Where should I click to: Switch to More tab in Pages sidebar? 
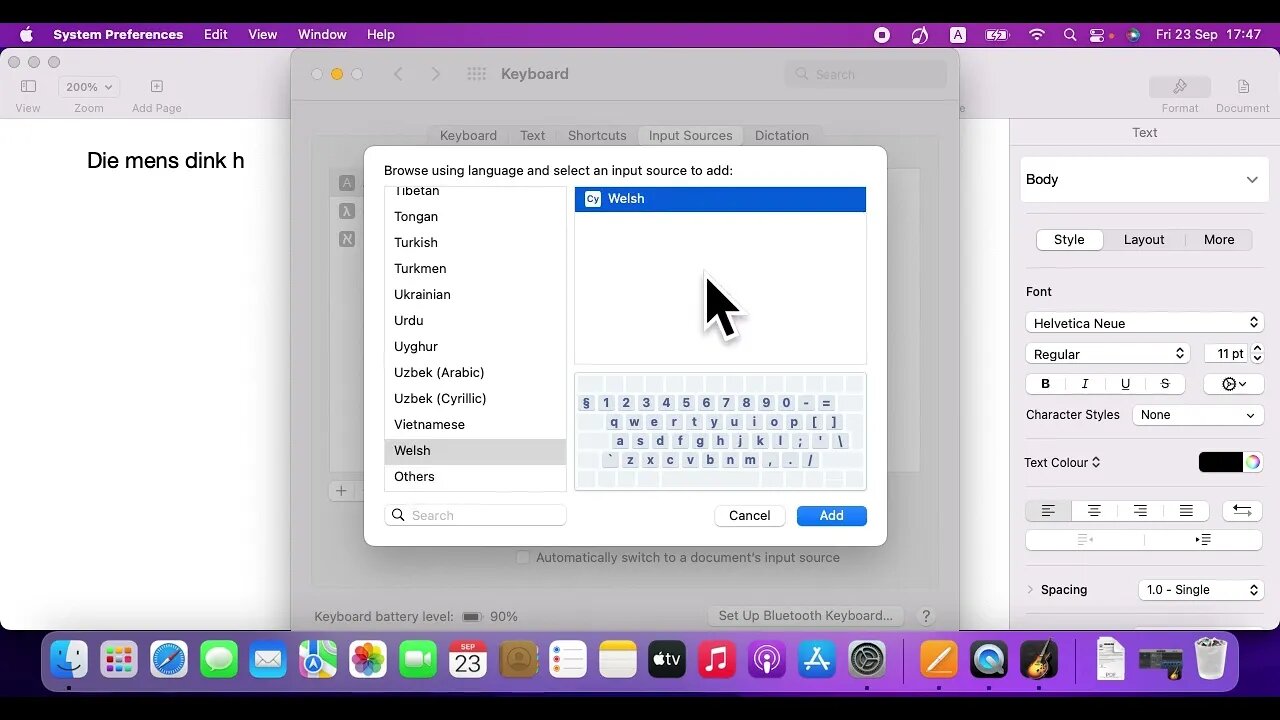click(x=1219, y=240)
